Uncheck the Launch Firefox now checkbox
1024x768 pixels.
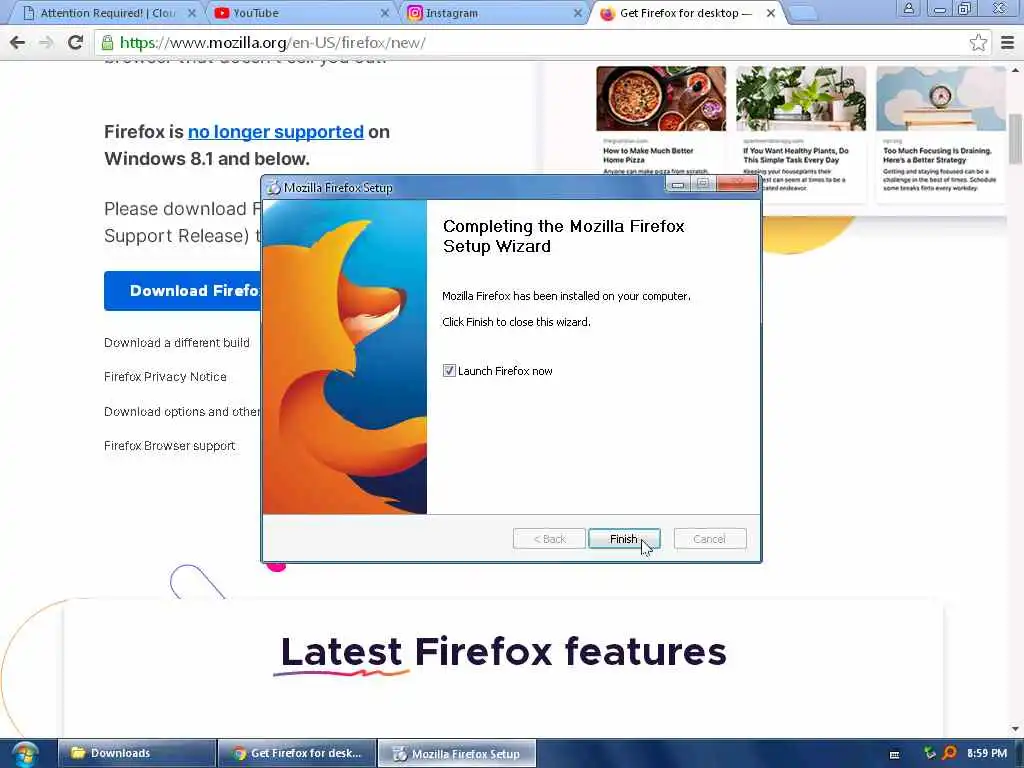[449, 371]
